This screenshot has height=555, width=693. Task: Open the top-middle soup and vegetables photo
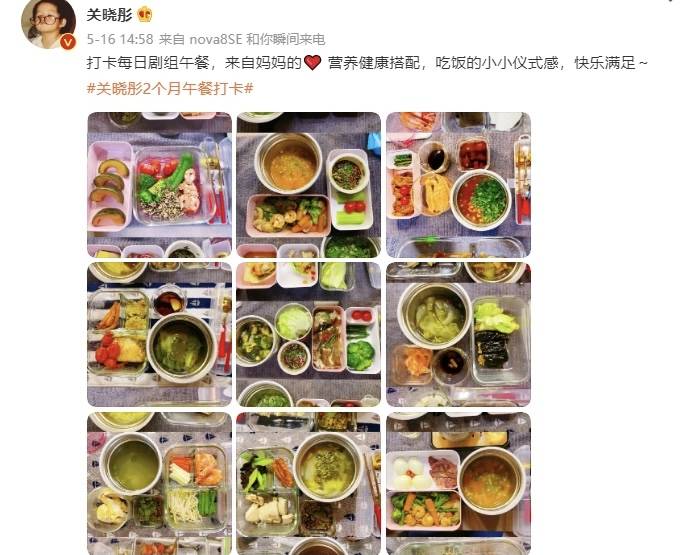click(308, 185)
